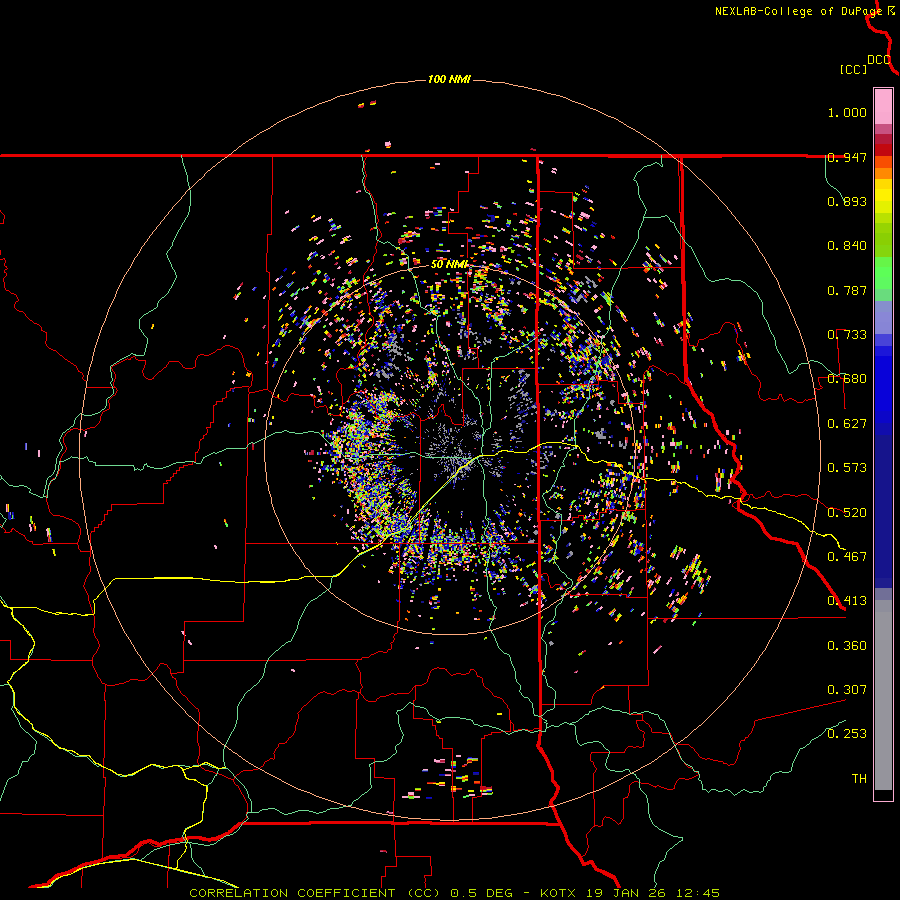Click the 0.360 color scale value

847,646
